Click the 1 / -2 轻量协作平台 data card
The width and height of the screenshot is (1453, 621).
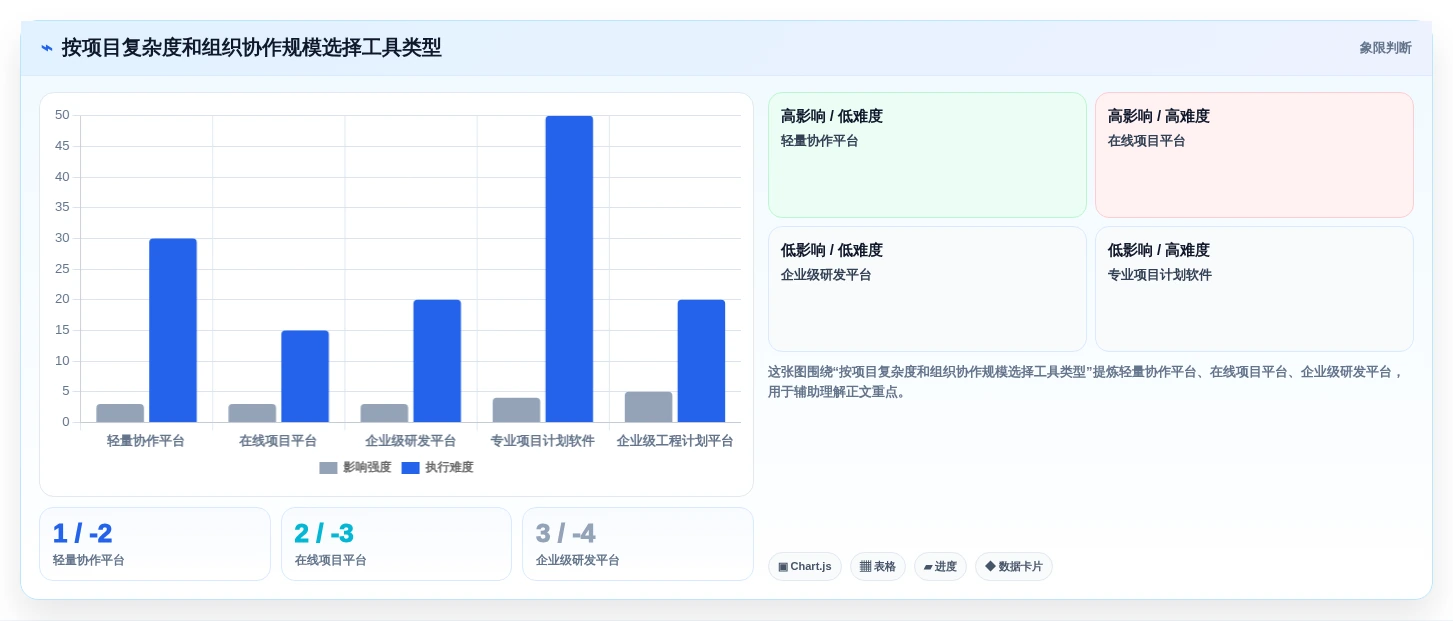coord(155,544)
